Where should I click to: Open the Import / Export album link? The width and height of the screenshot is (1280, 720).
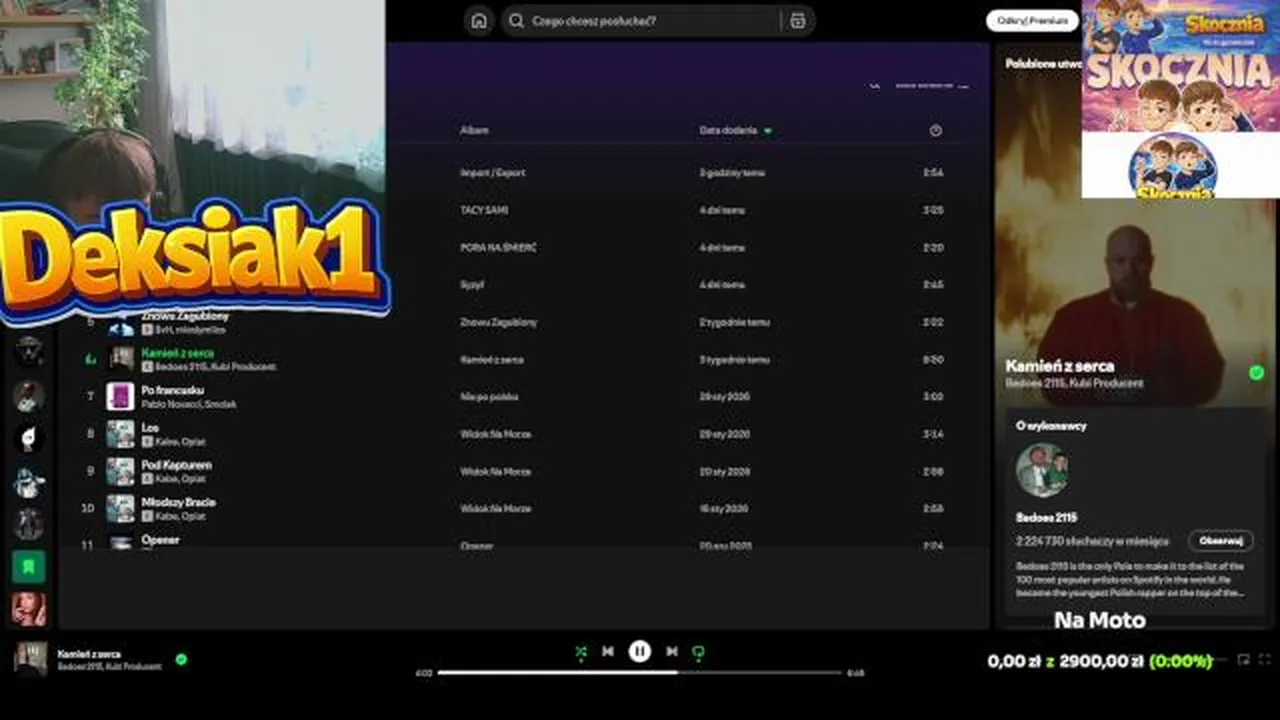493,173
